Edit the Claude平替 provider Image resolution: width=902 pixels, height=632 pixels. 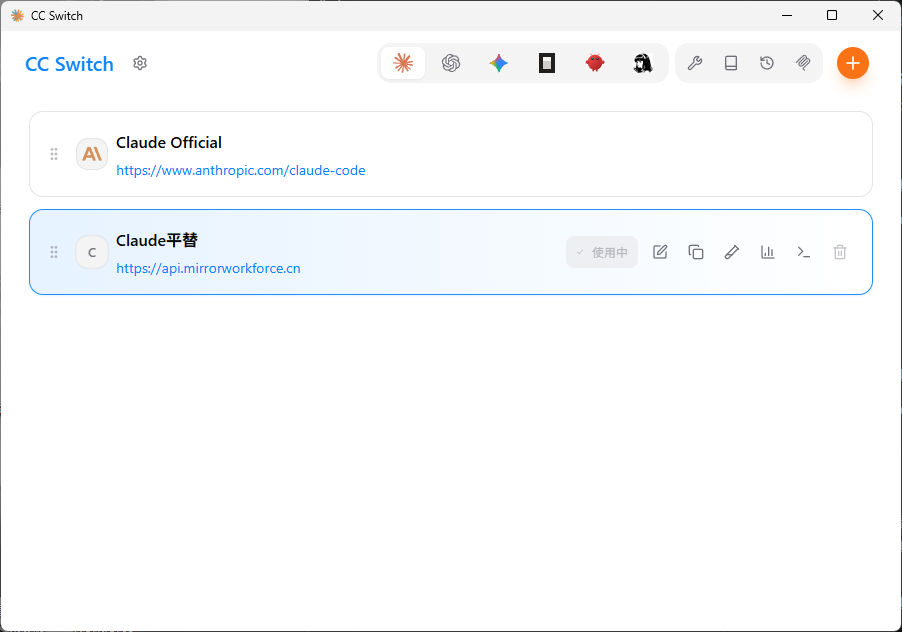pos(660,252)
